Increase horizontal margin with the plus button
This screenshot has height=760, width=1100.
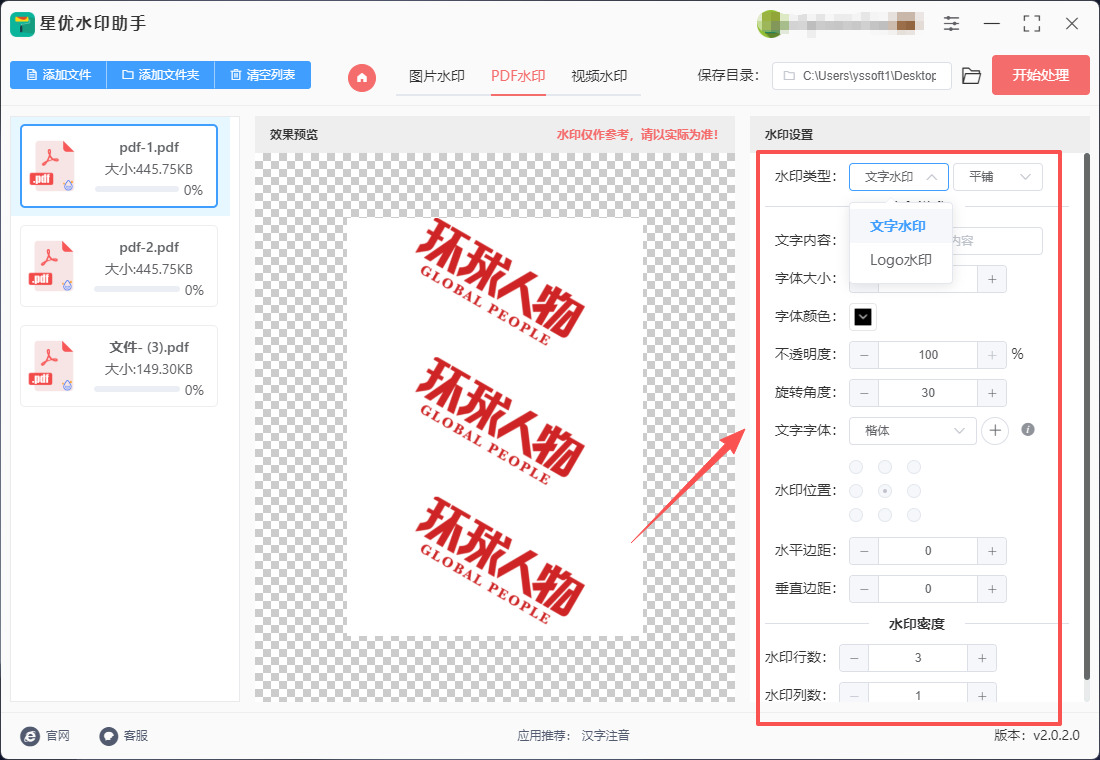point(992,551)
